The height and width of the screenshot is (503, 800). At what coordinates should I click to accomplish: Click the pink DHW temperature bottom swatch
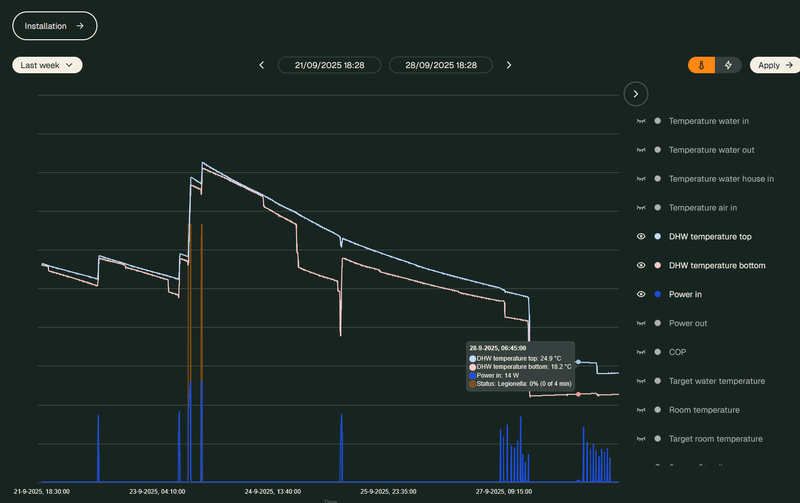[658, 265]
